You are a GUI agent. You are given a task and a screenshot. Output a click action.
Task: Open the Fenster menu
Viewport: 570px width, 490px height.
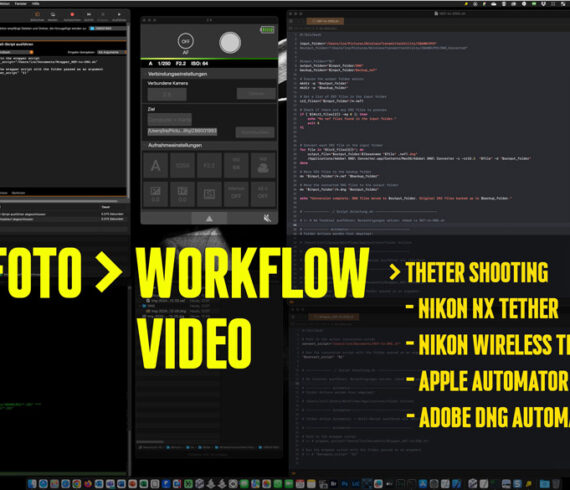(21, 4)
